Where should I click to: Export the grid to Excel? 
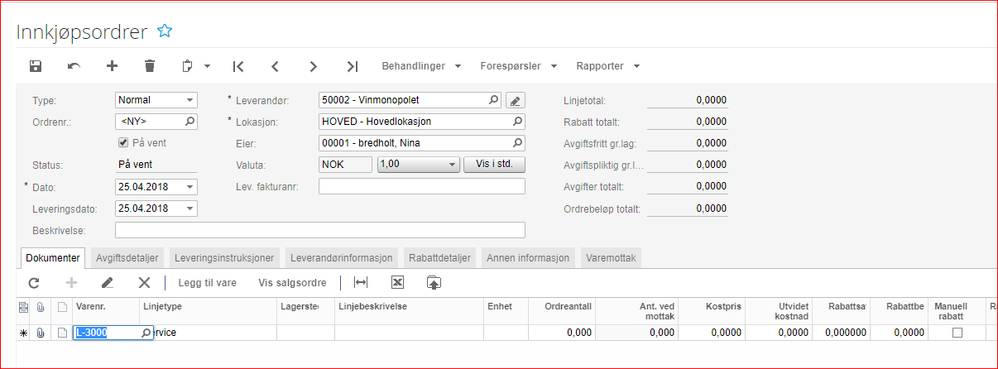(x=398, y=283)
